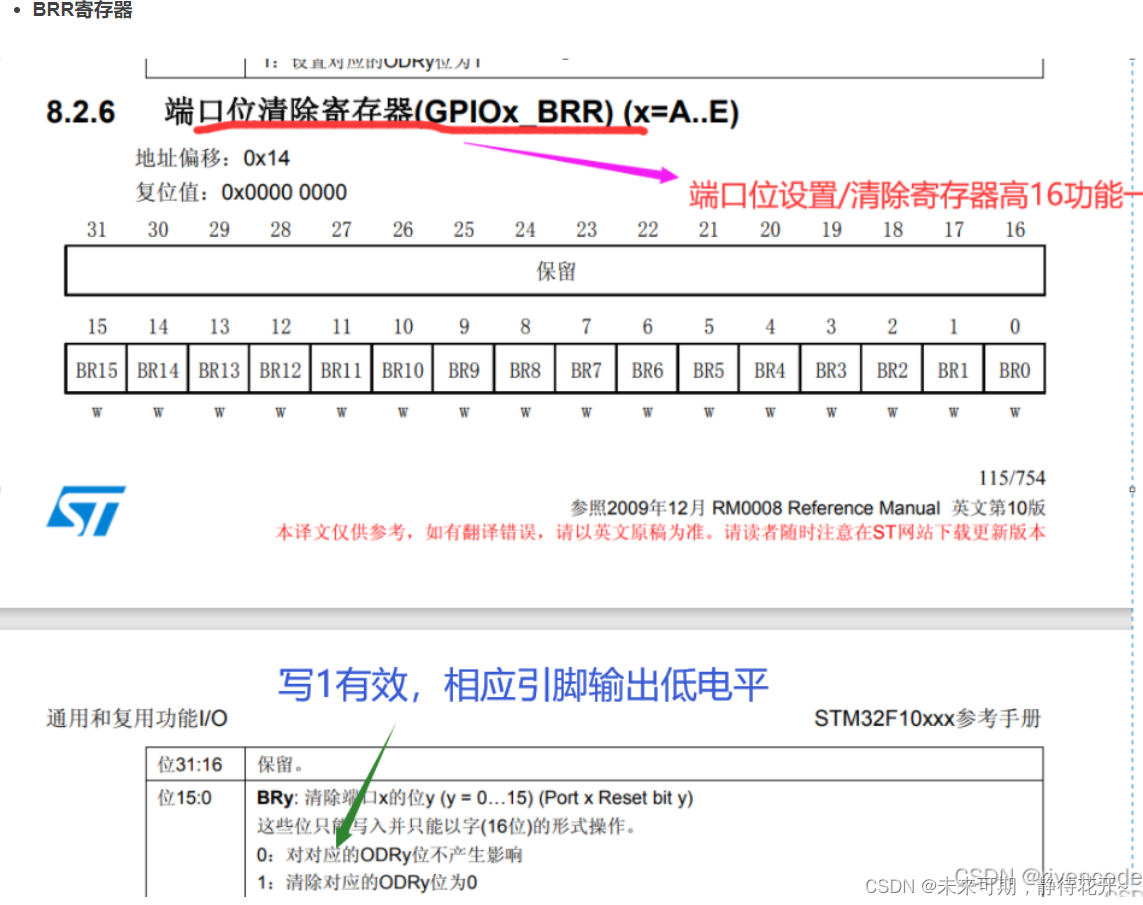Select the BR14 bit cell
Viewport: 1143px width, 905px height.
[x=157, y=369]
